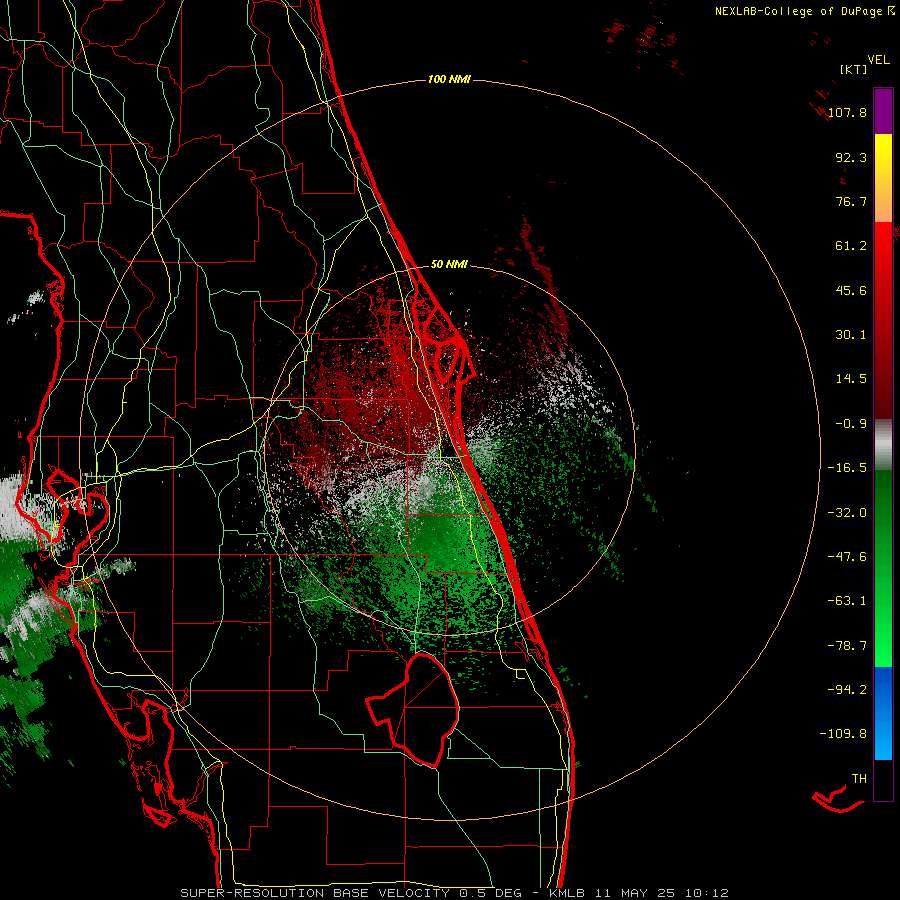Click the -47.6 legend value

point(847,557)
